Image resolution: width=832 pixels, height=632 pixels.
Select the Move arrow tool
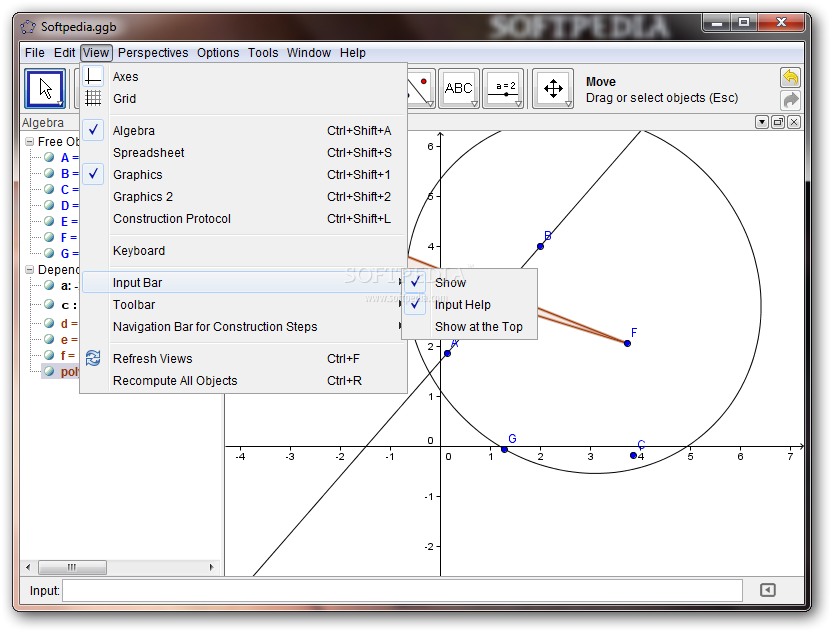click(x=45, y=89)
